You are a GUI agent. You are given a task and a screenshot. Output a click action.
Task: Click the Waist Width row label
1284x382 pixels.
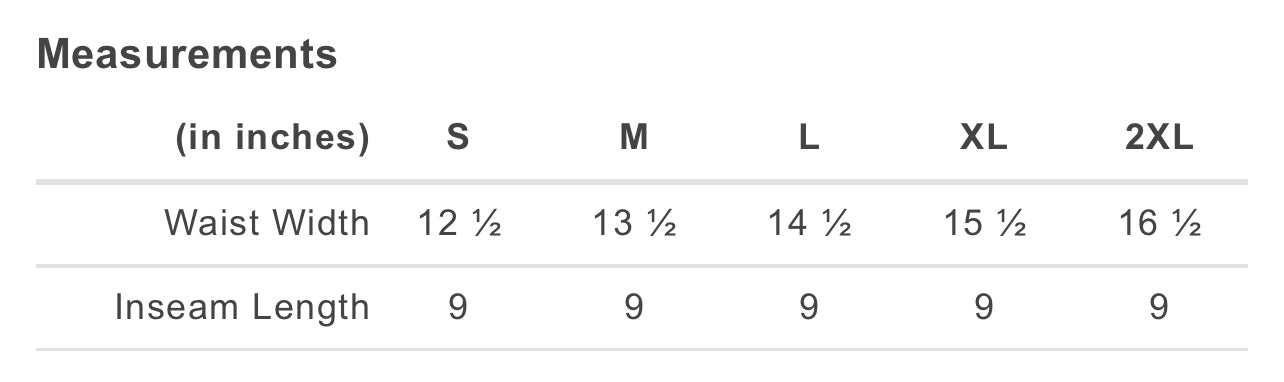[267, 222]
